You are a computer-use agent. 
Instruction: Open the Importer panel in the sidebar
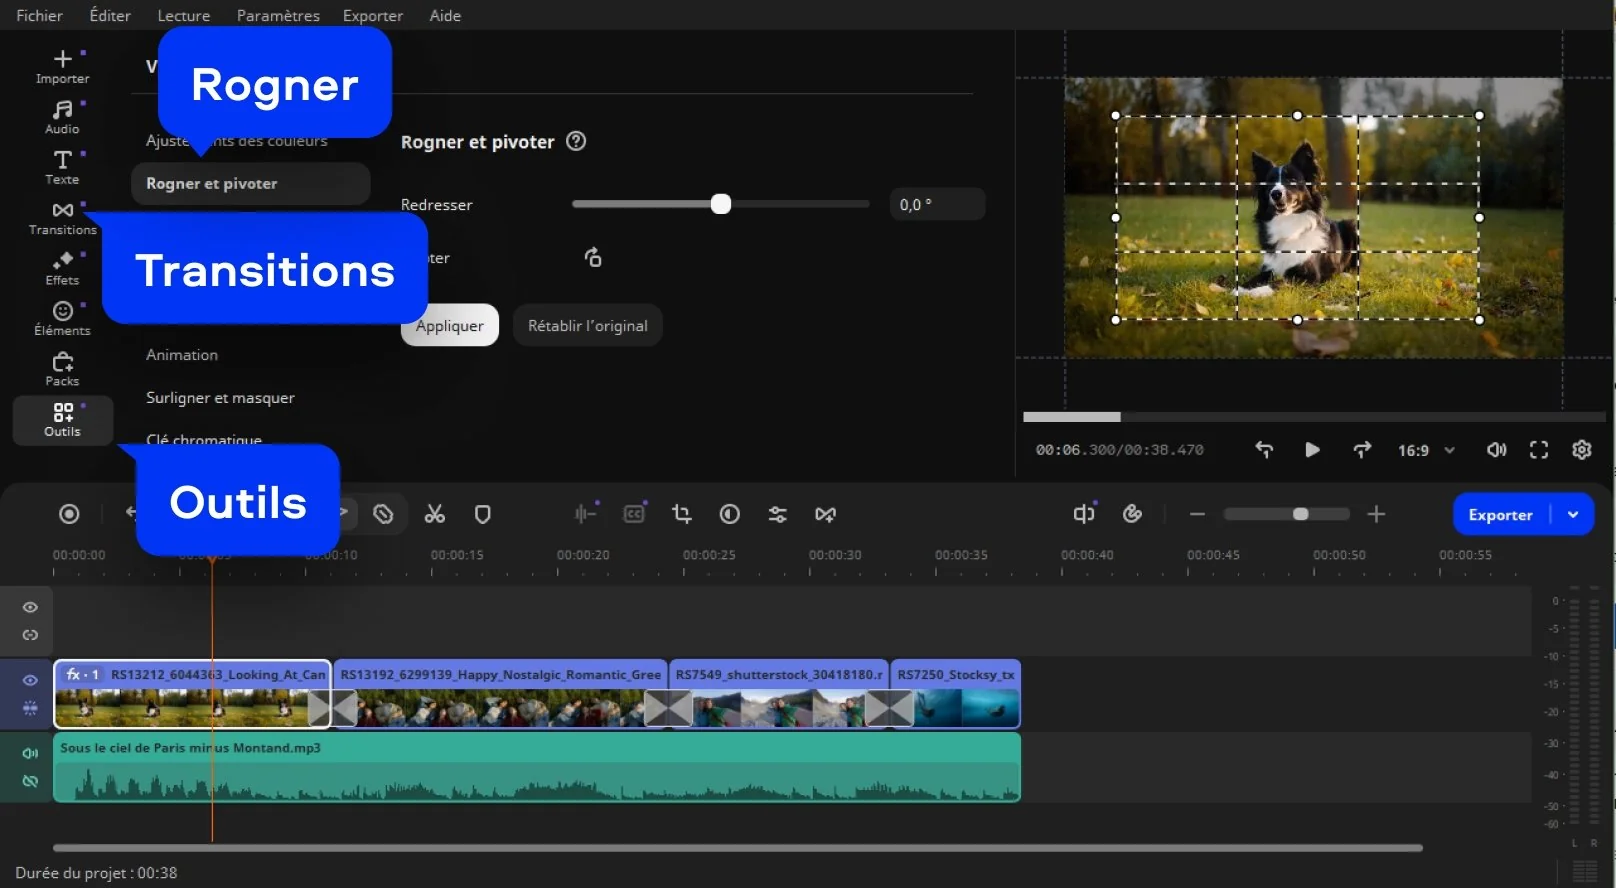pyautogui.click(x=62, y=66)
